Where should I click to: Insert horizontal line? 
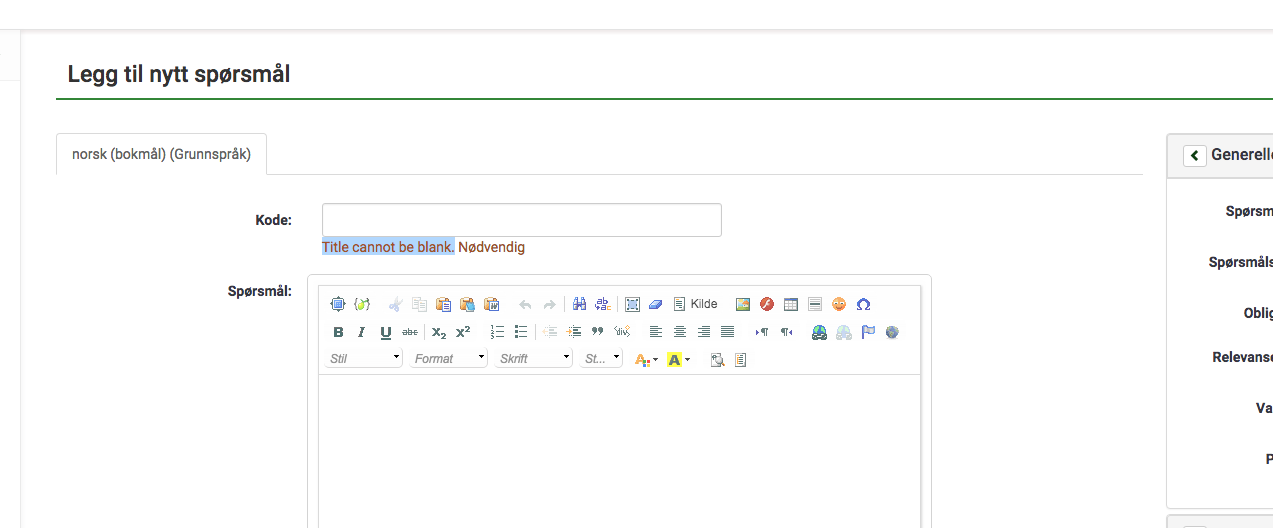(815, 304)
